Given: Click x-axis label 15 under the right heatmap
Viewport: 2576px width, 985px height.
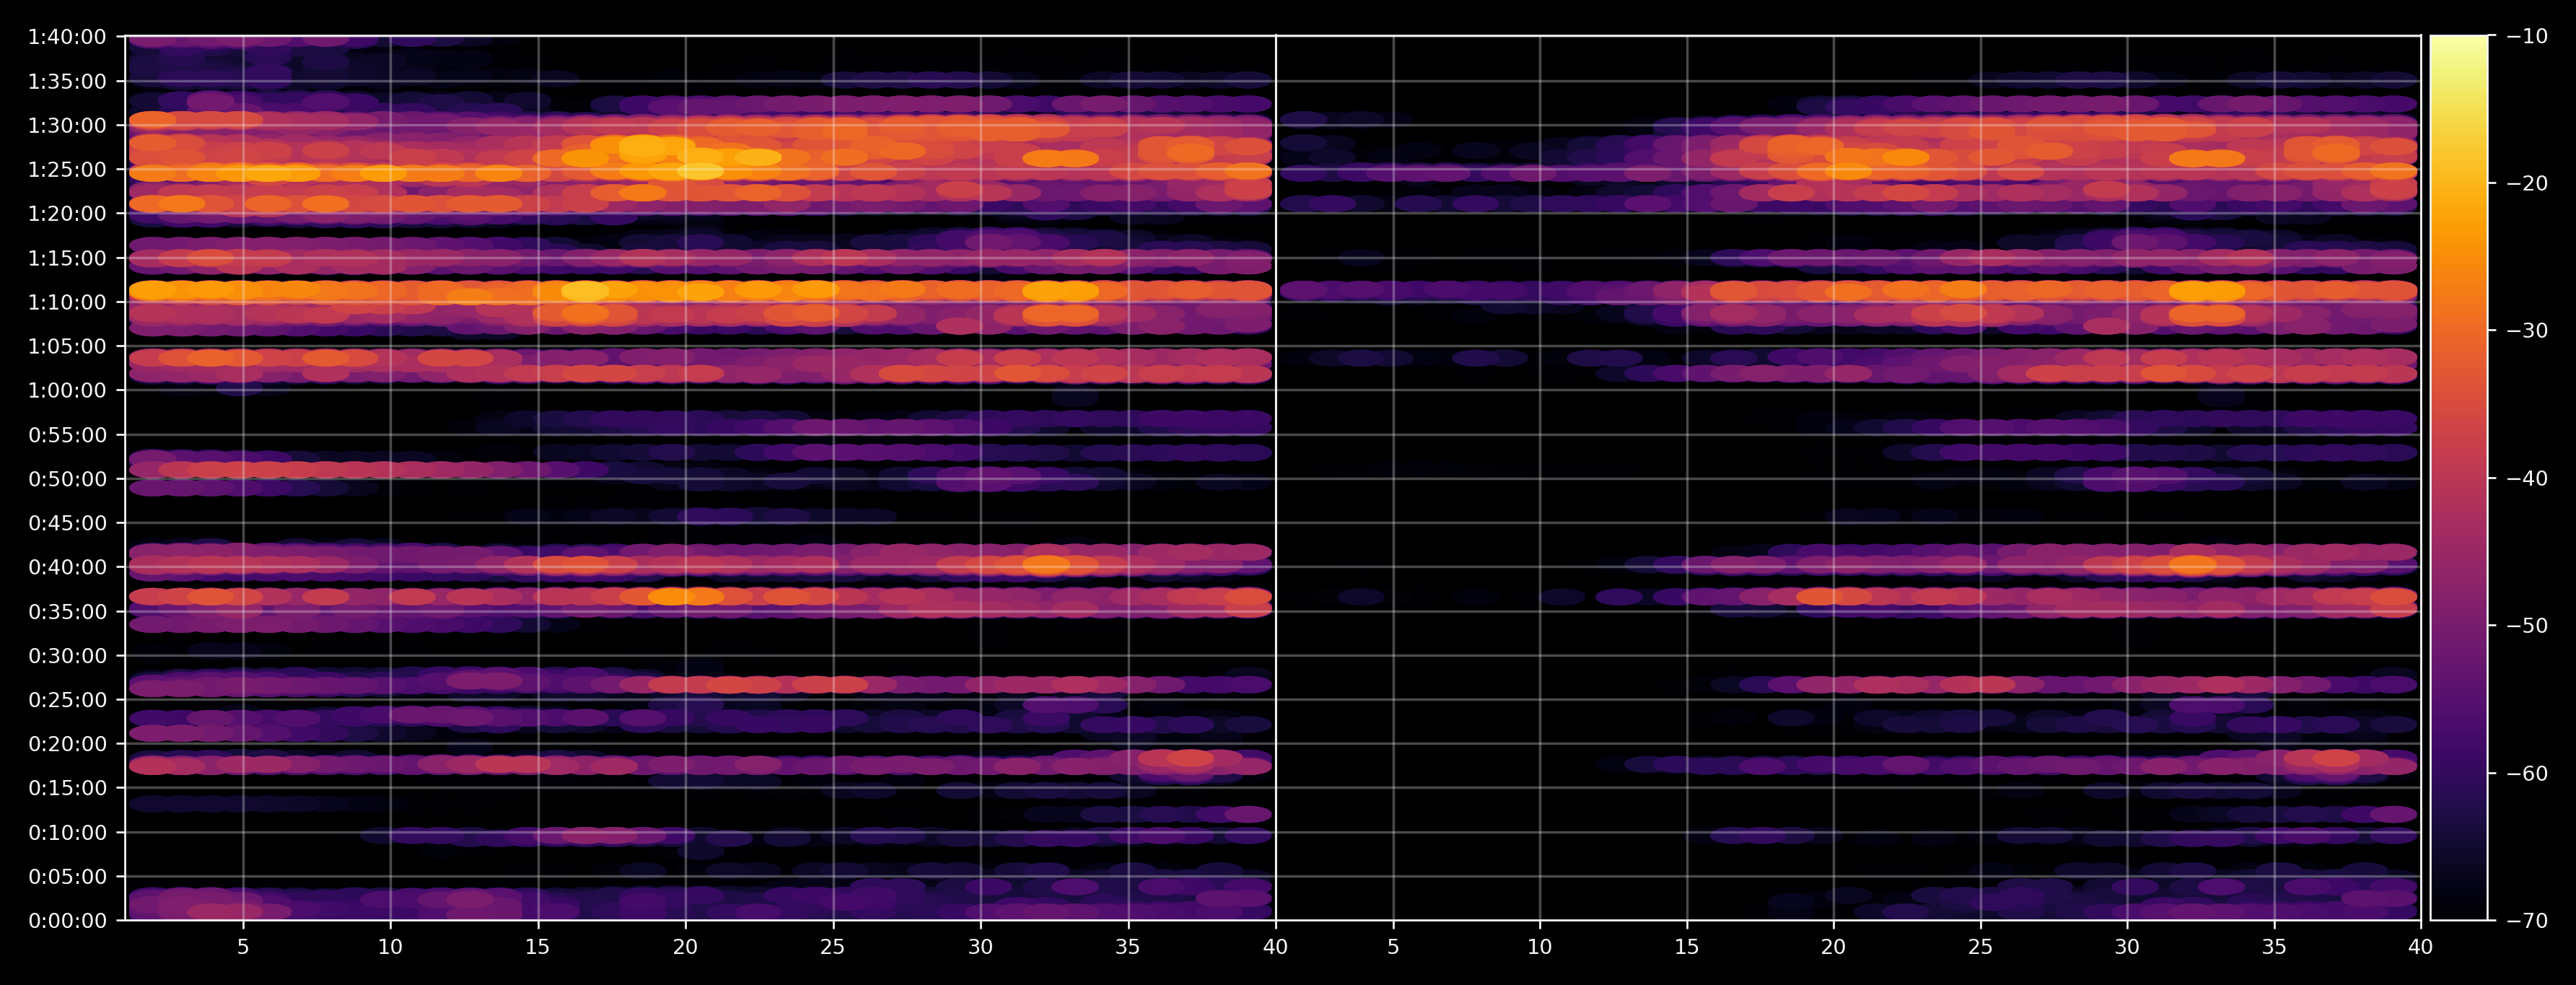Looking at the screenshot, I should click(1687, 946).
